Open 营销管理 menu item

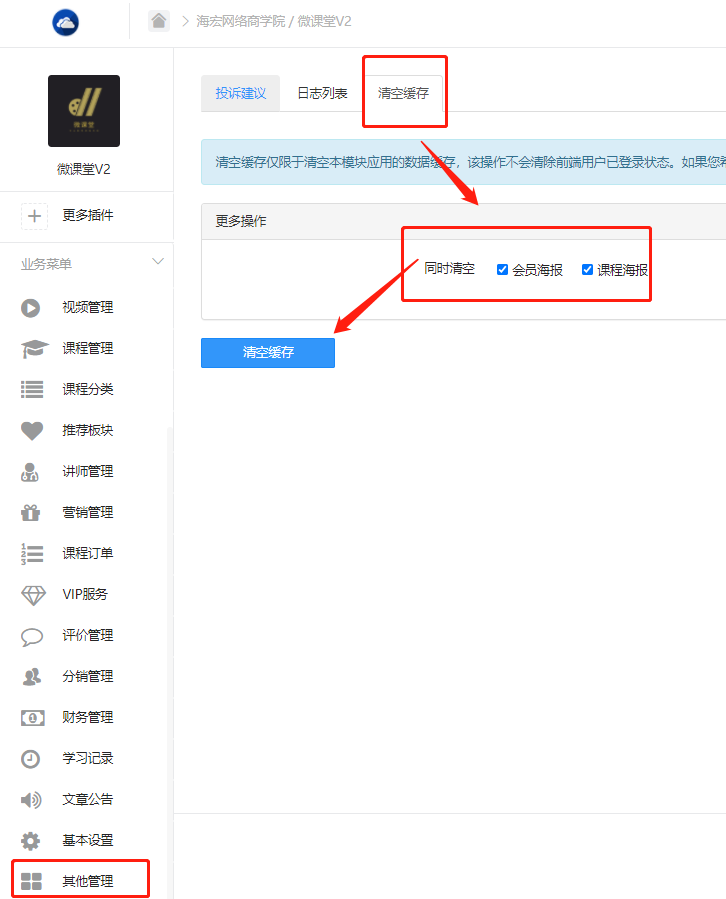[x=88, y=512]
